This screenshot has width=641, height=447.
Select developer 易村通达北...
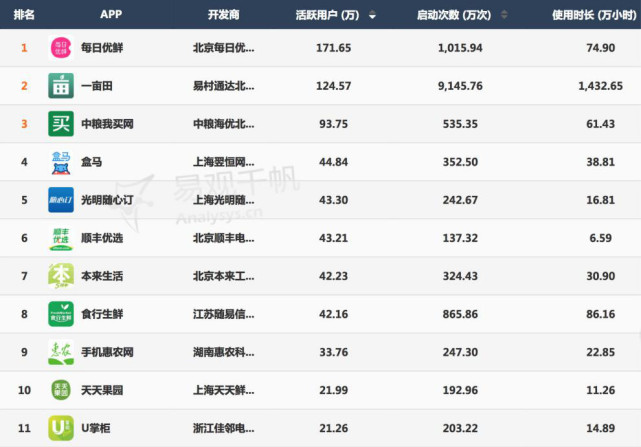224,86
